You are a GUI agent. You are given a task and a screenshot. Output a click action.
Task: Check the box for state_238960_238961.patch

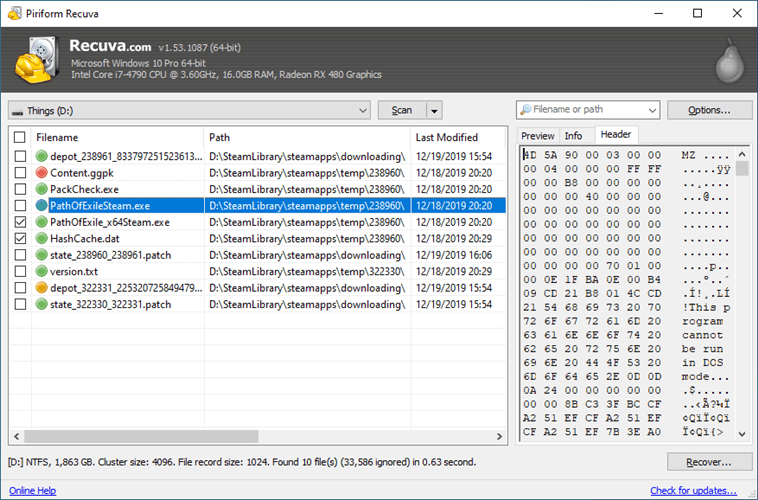20,255
